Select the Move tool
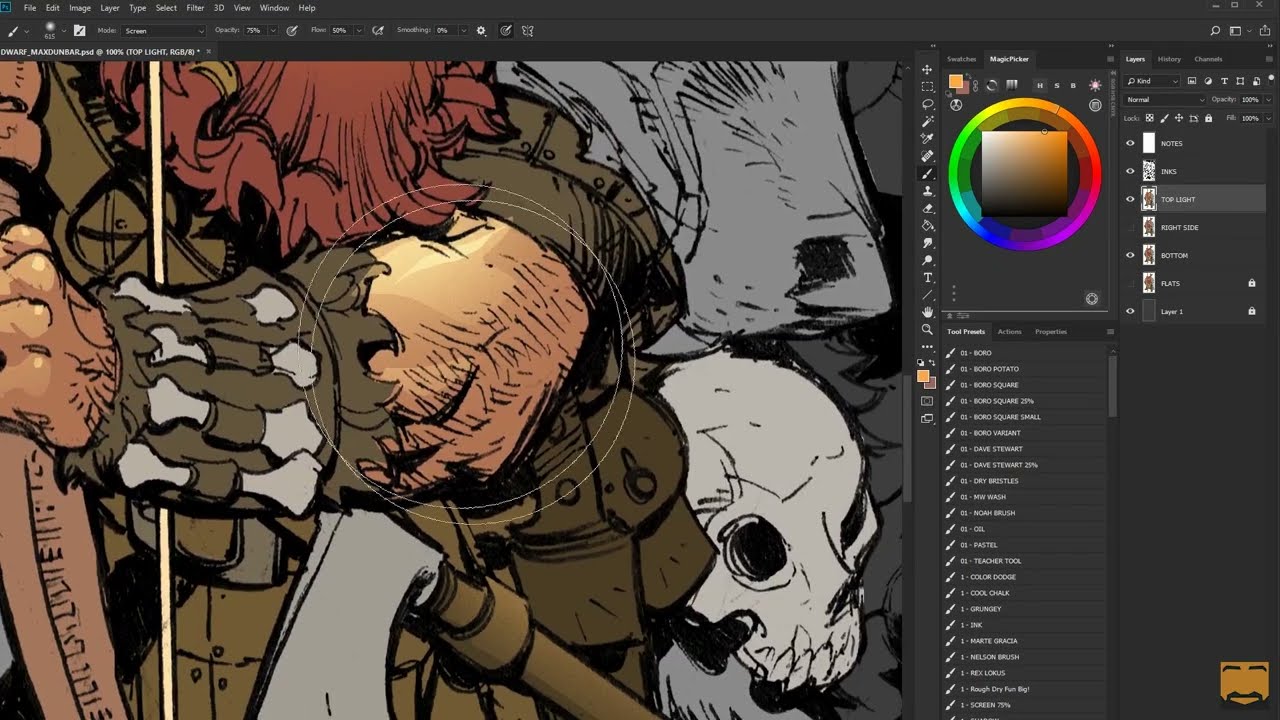1280x720 pixels. [927, 69]
